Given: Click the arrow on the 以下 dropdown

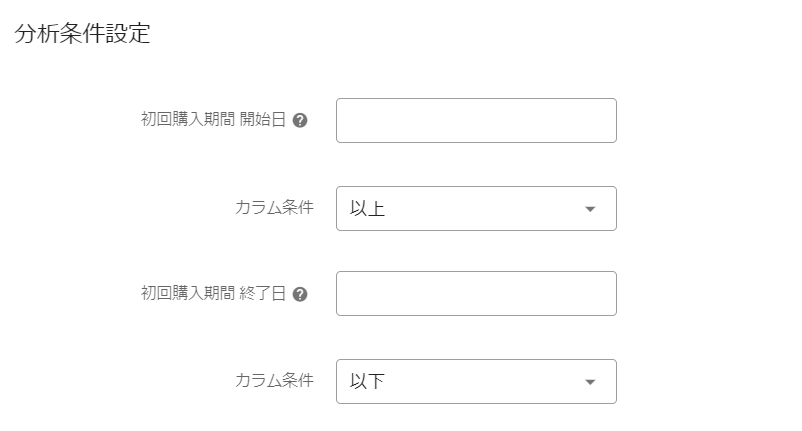Looking at the screenshot, I should pos(590,382).
